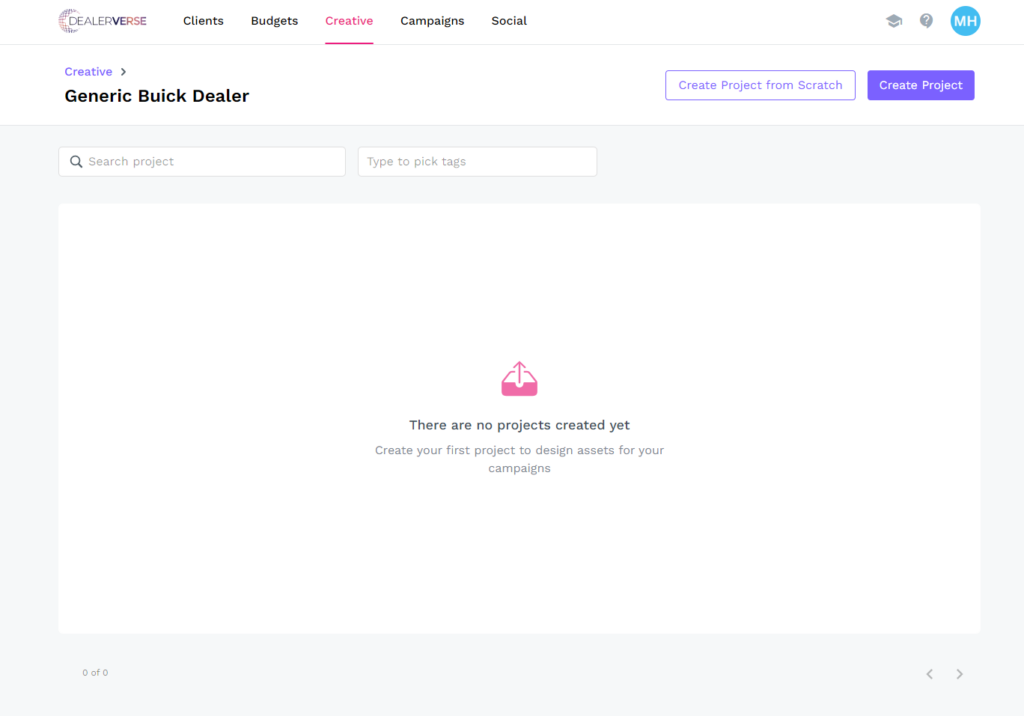Click the DealerVerse logo
The image size is (1024, 716).
102,21
